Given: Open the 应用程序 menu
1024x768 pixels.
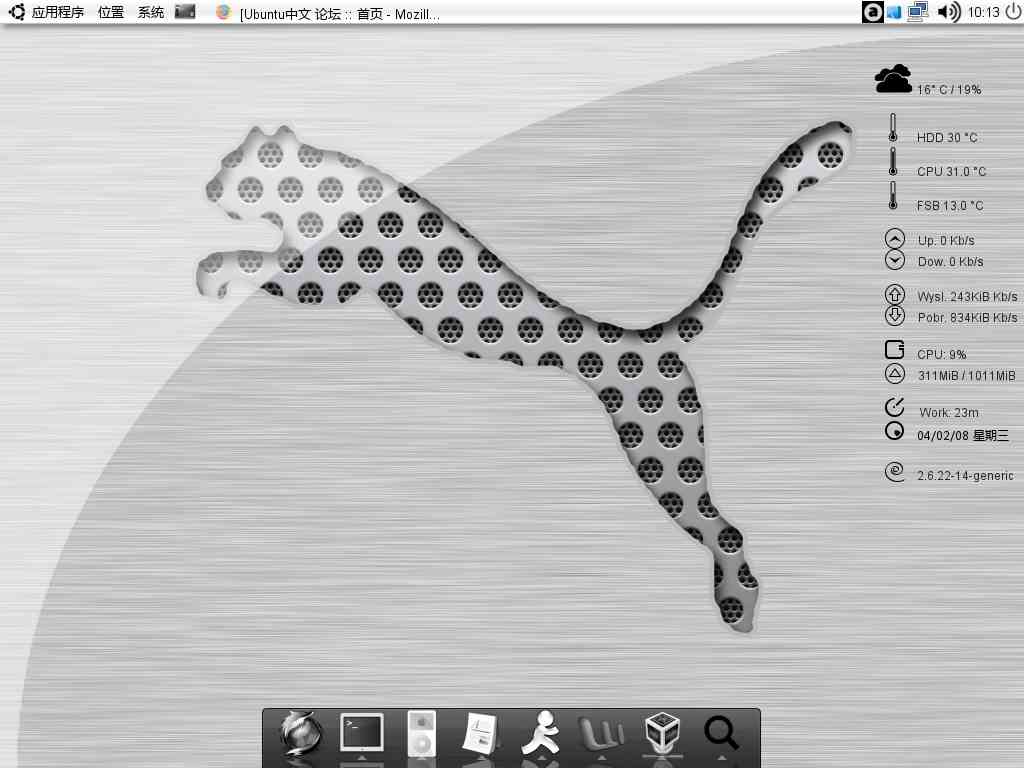Looking at the screenshot, I should point(57,12).
